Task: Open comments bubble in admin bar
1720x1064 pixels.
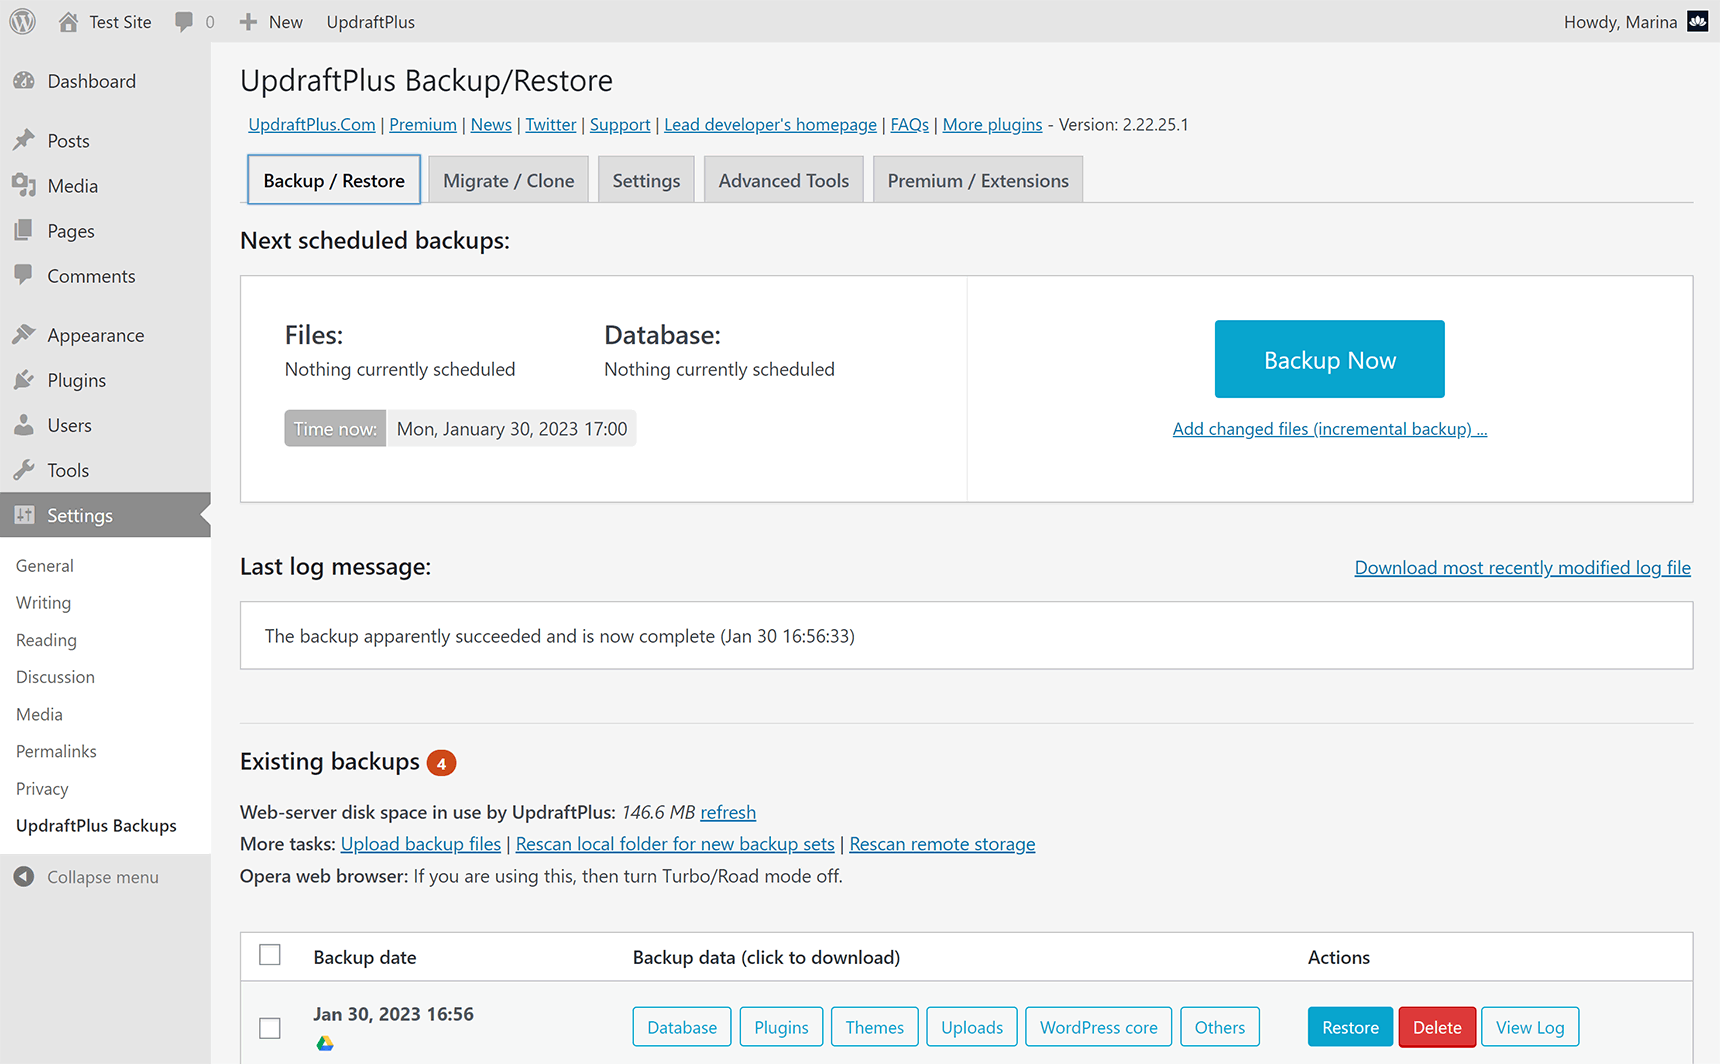Action: pyautogui.click(x=184, y=21)
